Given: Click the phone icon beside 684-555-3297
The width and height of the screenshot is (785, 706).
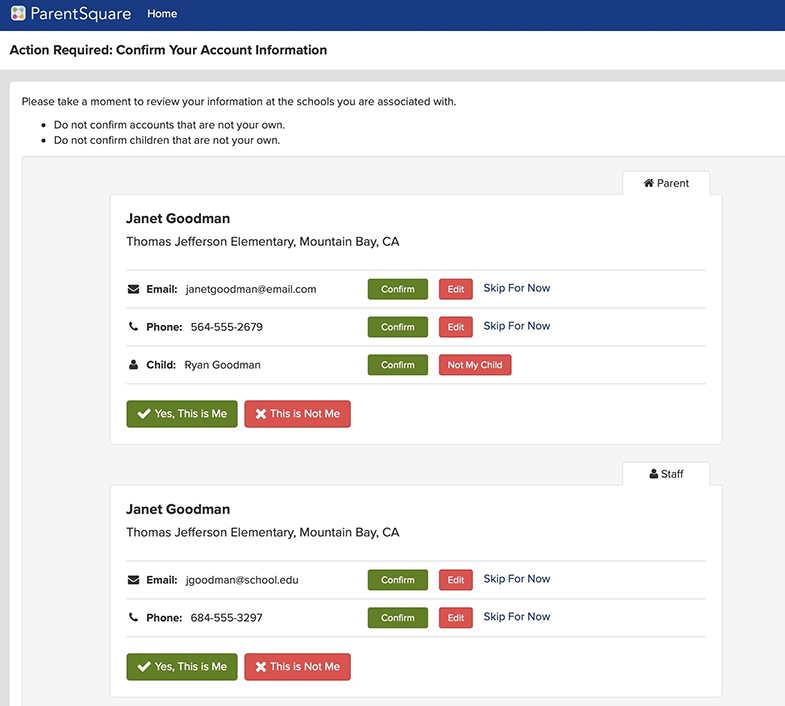Looking at the screenshot, I should click(134, 618).
